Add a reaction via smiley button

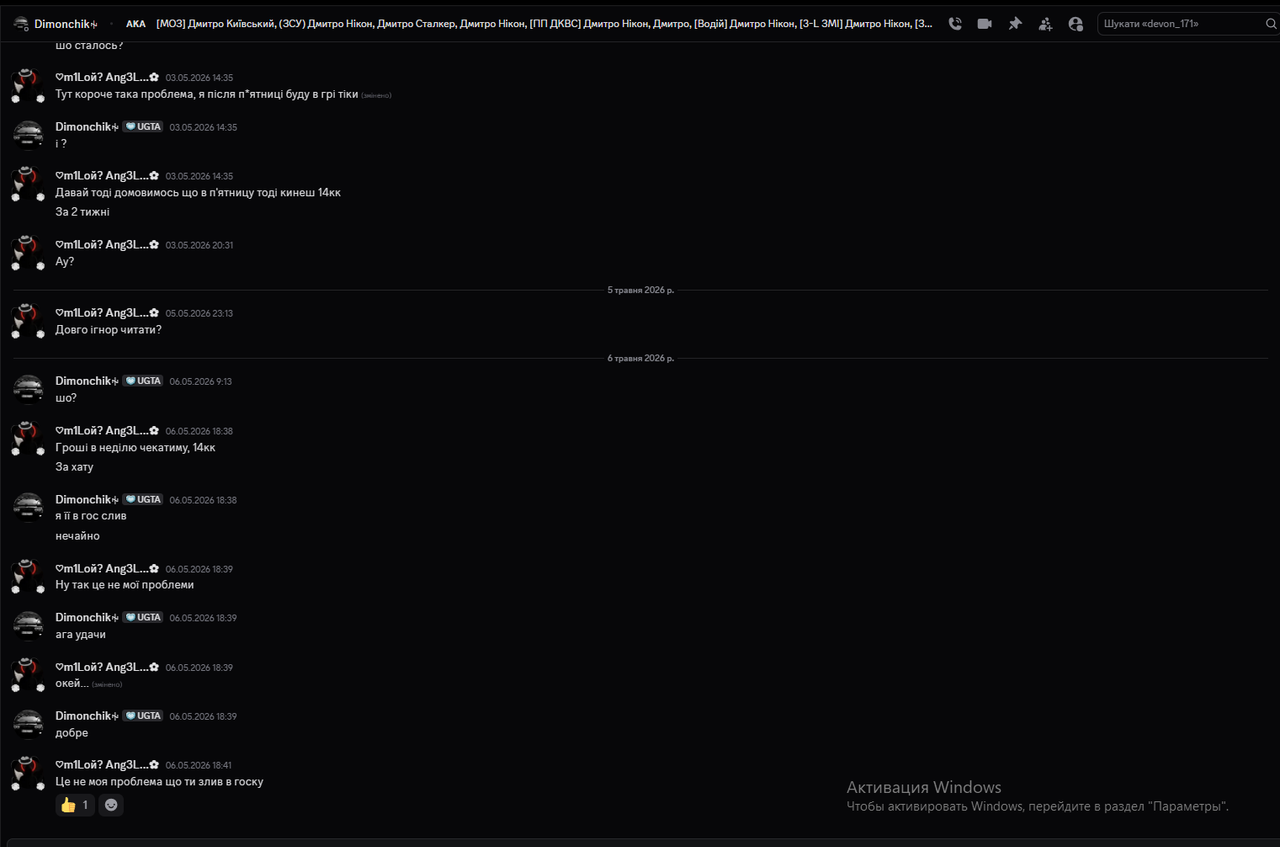(111, 805)
